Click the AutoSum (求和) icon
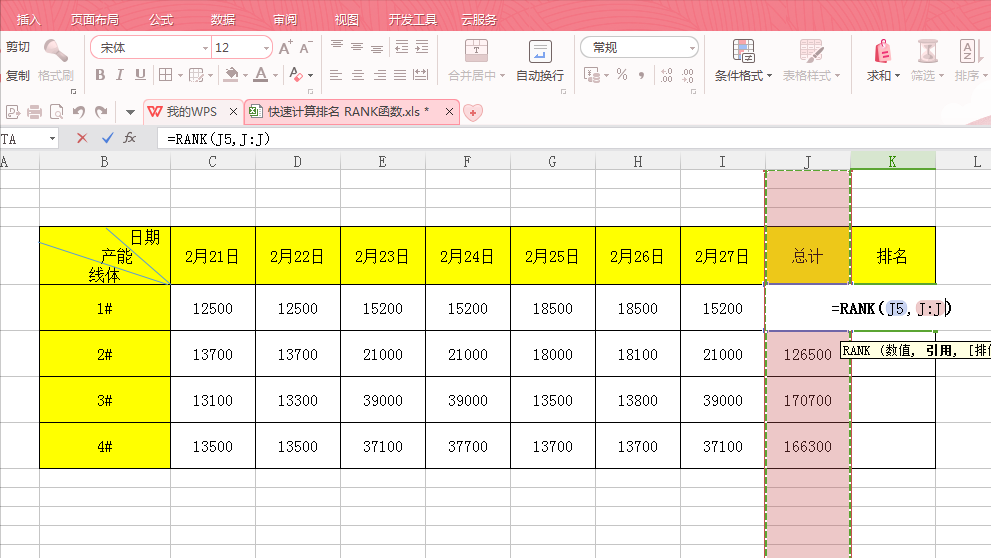Viewport: 991px width, 558px height. [x=882, y=52]
